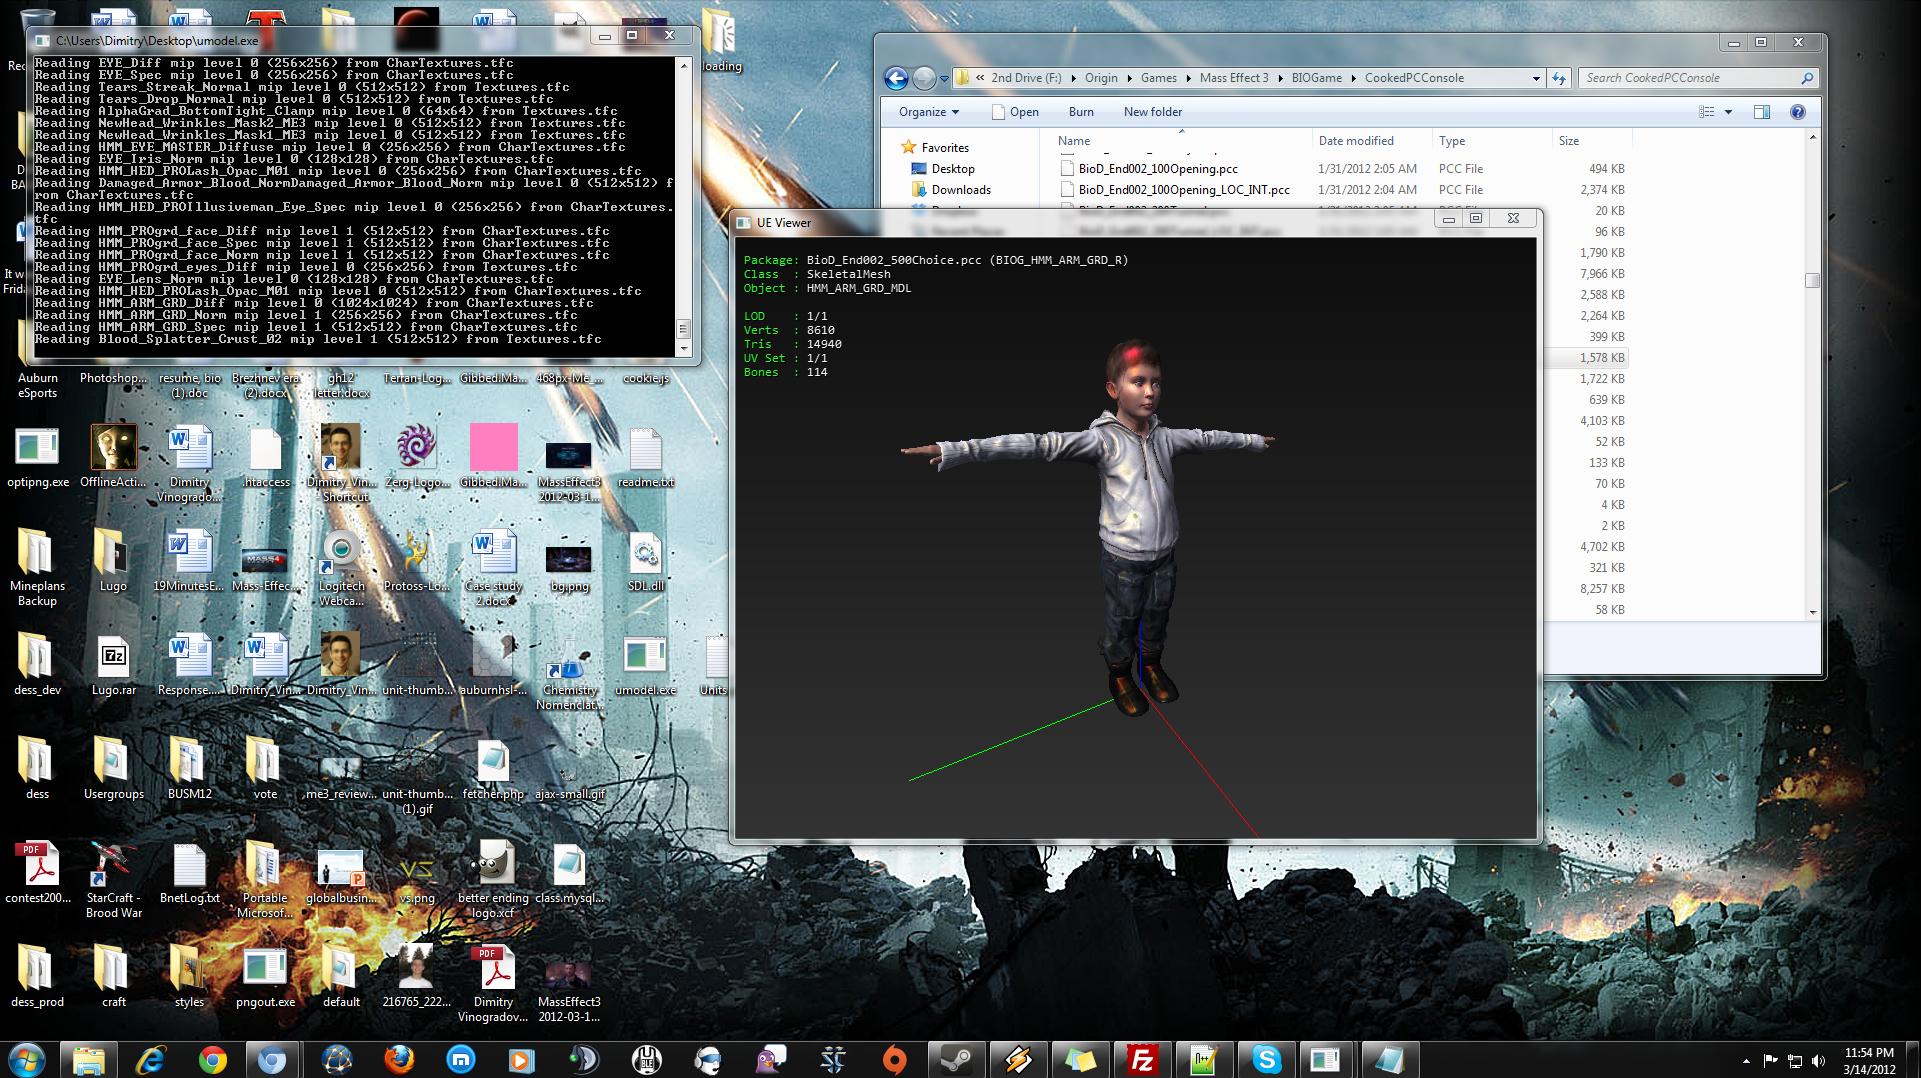Select the readme.txt desktop icon
This screenshot has height=1078, width=1921.
645,458
